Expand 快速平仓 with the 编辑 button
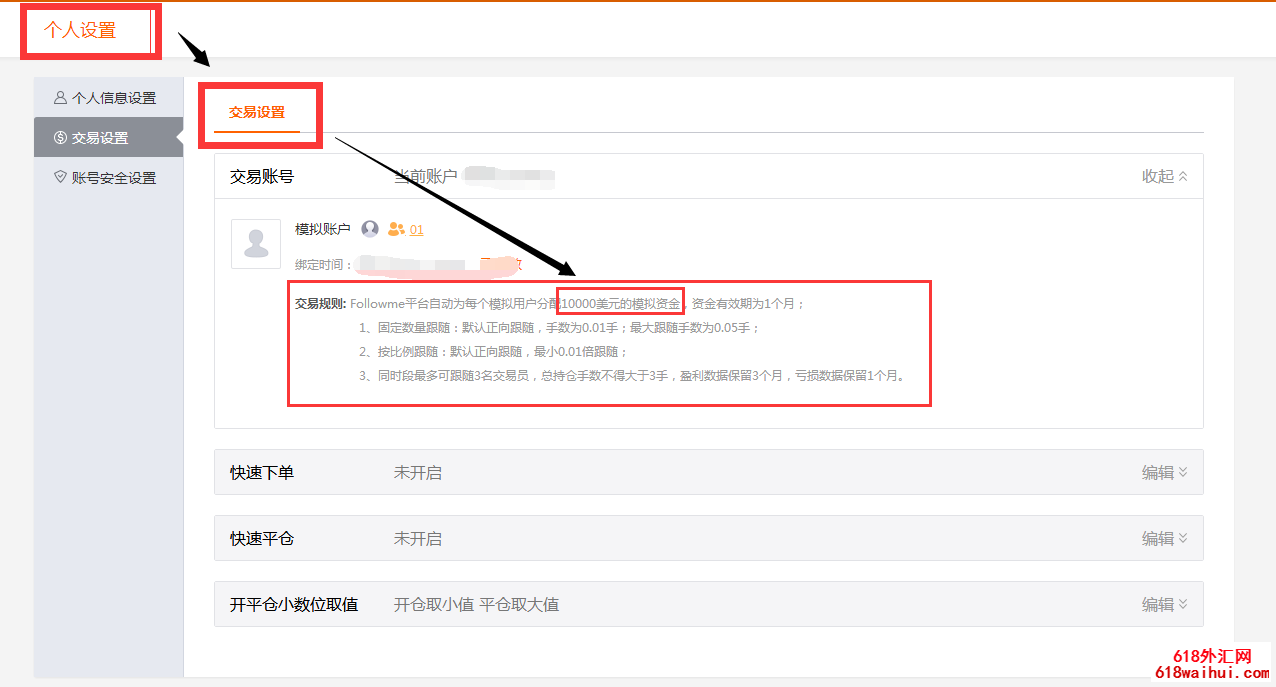The height and width of the screenshot is (687, 1276). coord(1164,538)
